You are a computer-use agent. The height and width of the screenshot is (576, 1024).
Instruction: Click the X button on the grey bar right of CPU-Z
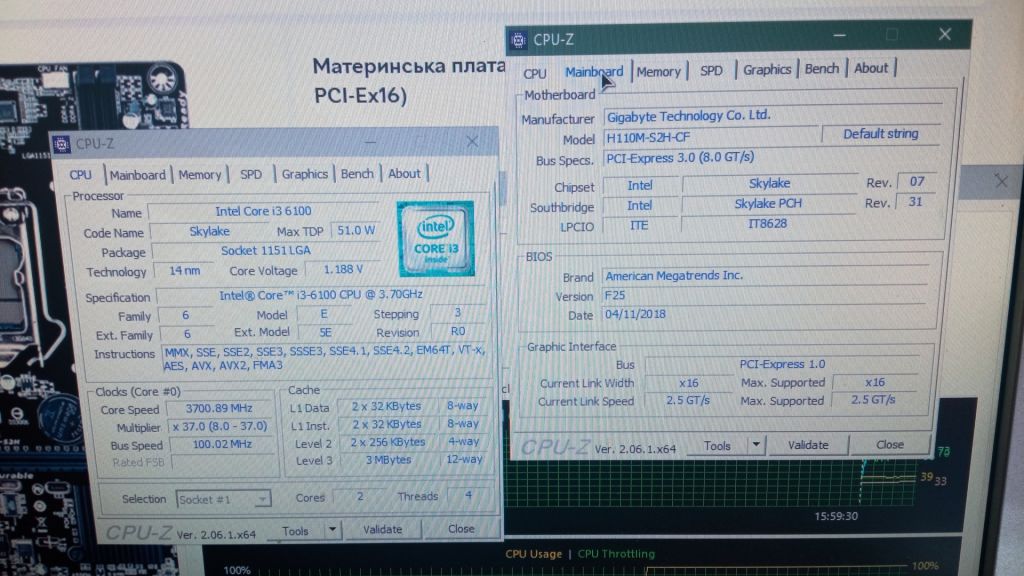pos(1001,181)
